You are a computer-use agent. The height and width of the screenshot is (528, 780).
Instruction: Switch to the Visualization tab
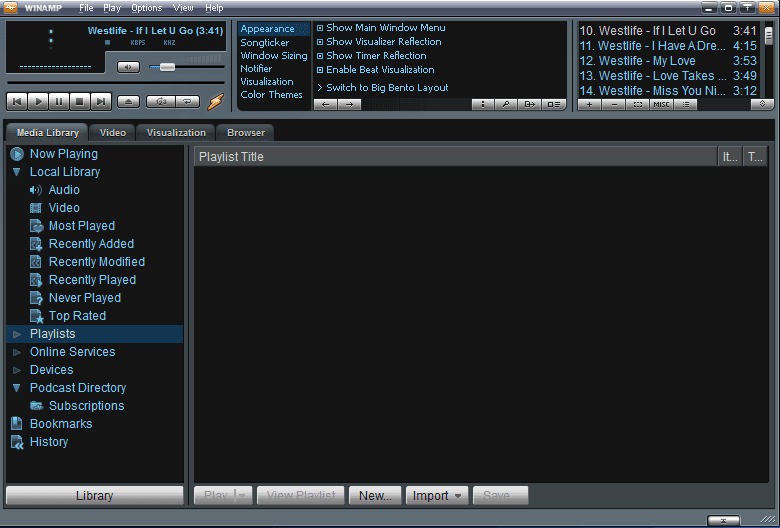point(176,133)
